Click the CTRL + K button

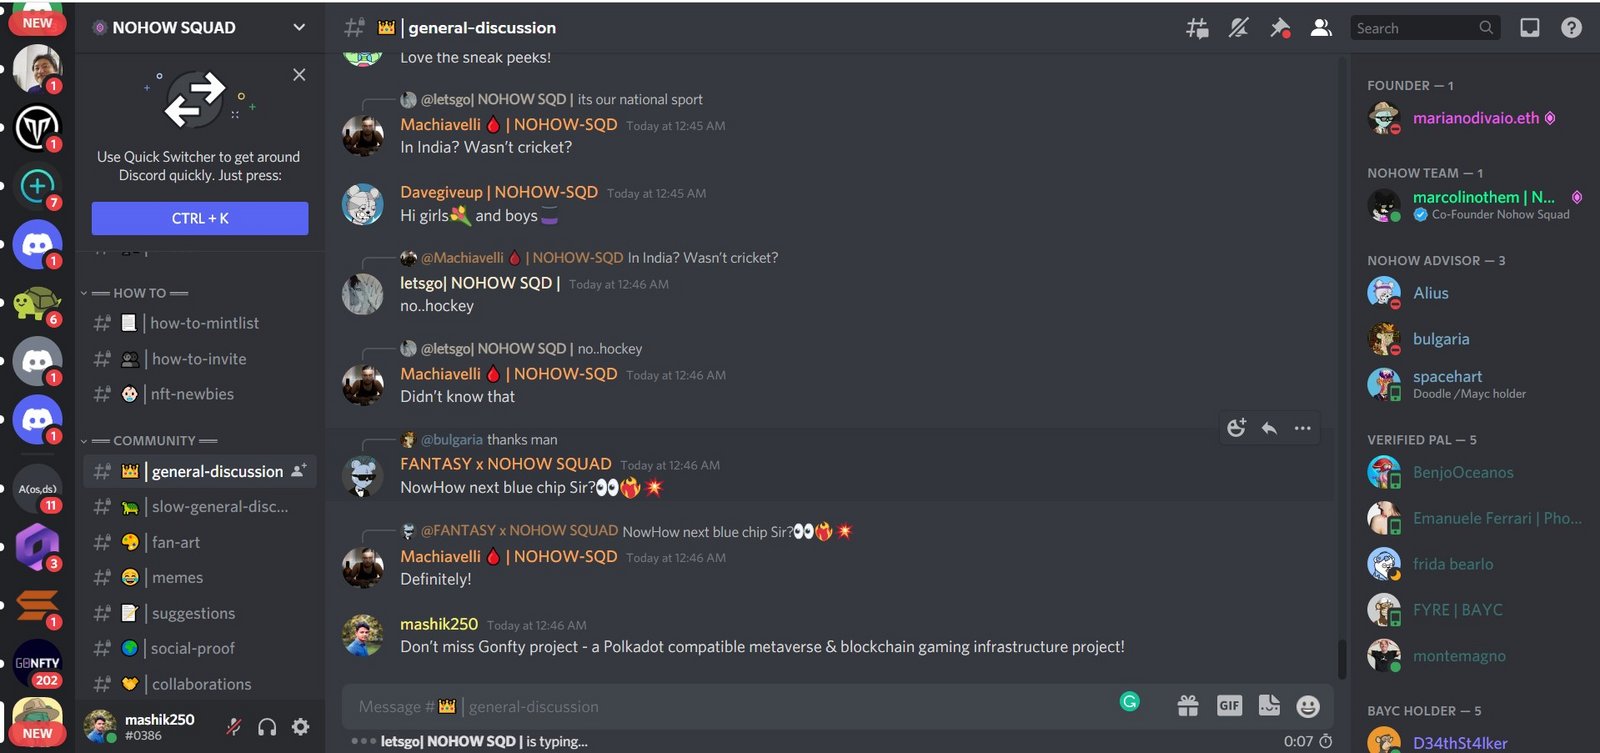pyautogui.click(x=200, y=218)
